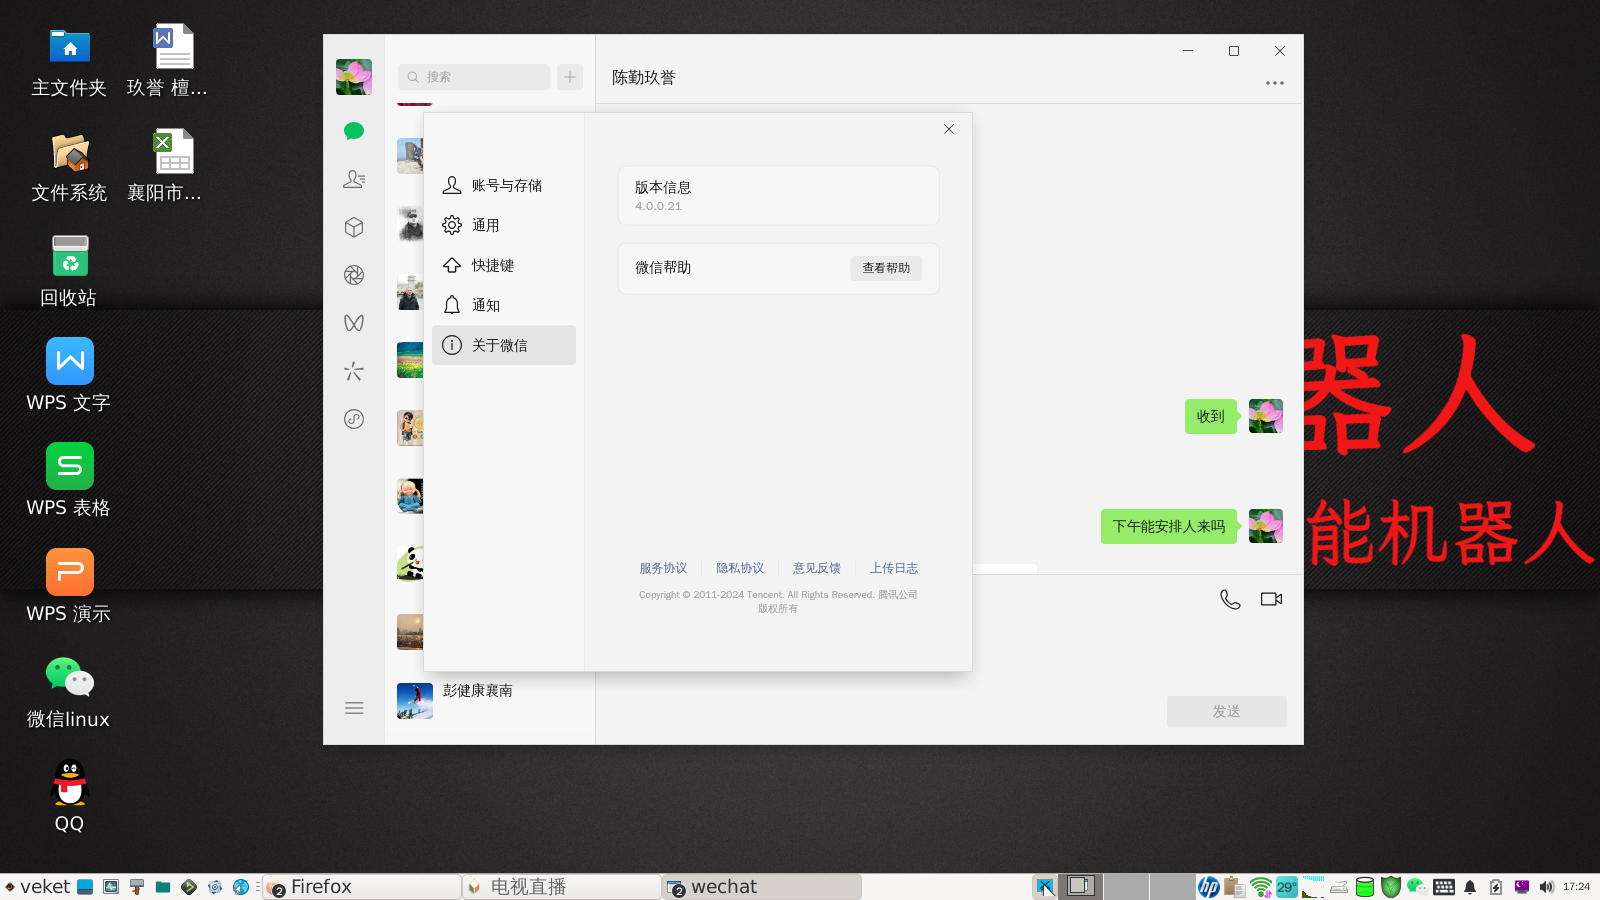Open the Chats icon in WeChat sidebar
Viewport: 1600px width, 900px height.
(x=354, y=131)
